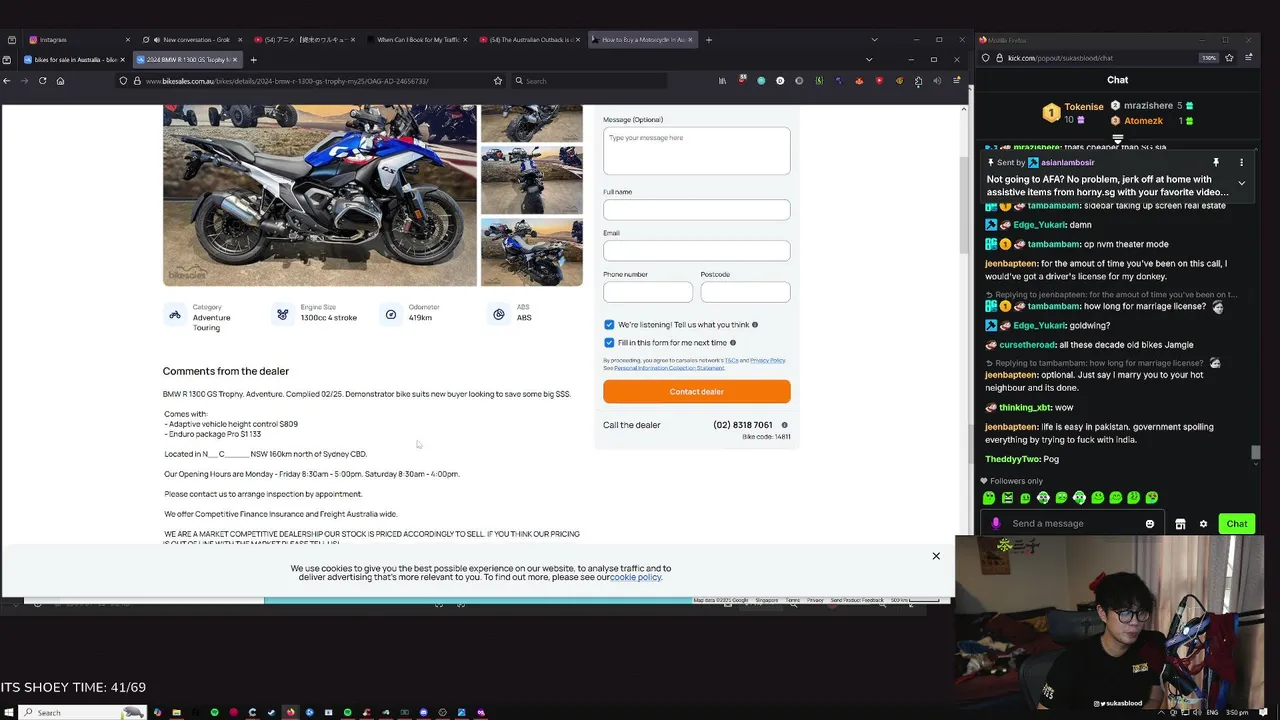This screenshot has height=720, width=1280.
Task: Bookmark the kick.com chat page
Action: [x=1231, y=58]
